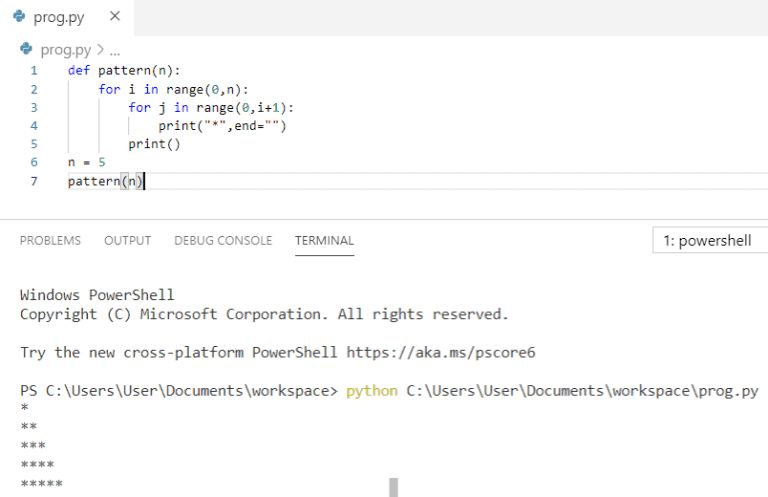The image size is (768, 497).
Task: Click the 'for i in range(0,n):' line
Action: pyautogui.click(x=173, y=90)
